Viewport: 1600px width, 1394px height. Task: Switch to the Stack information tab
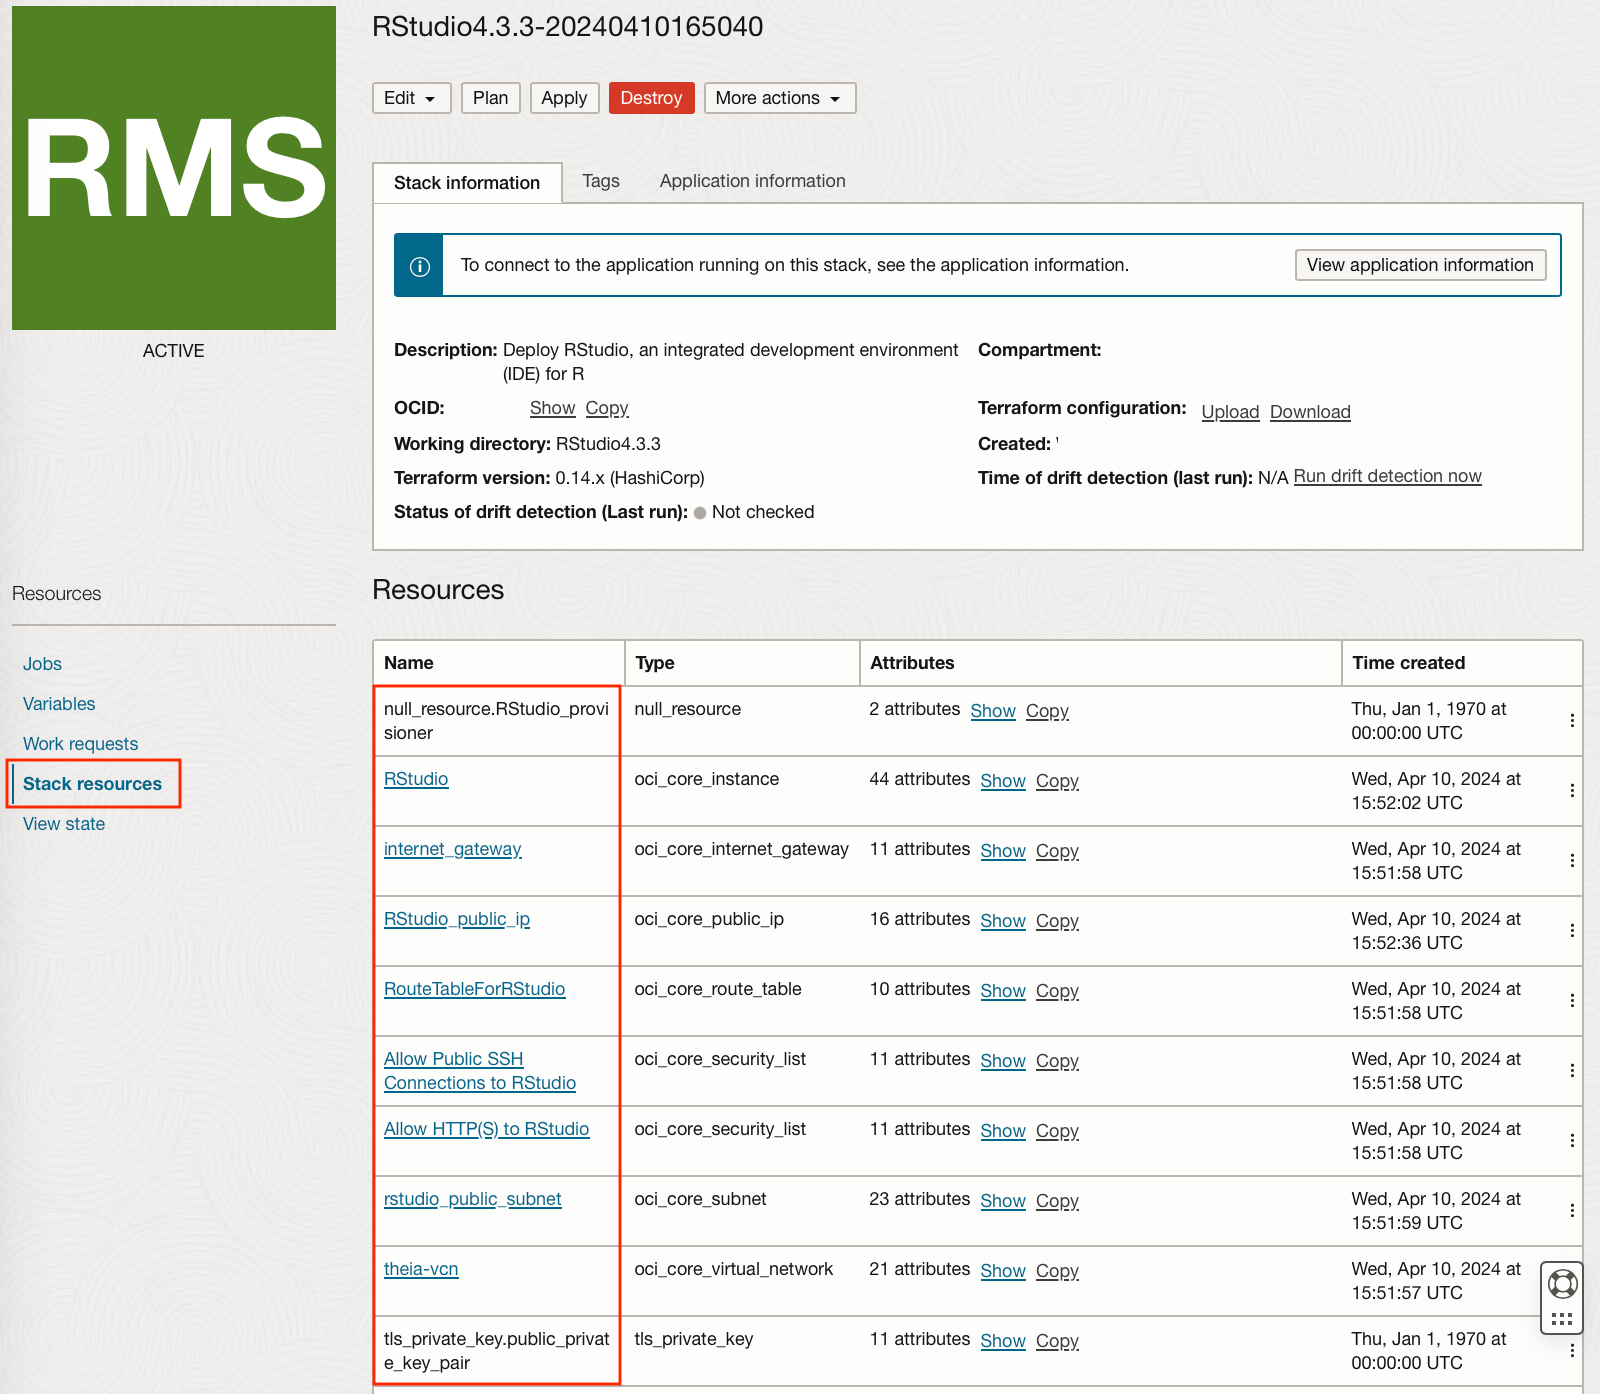coord(467,183)
